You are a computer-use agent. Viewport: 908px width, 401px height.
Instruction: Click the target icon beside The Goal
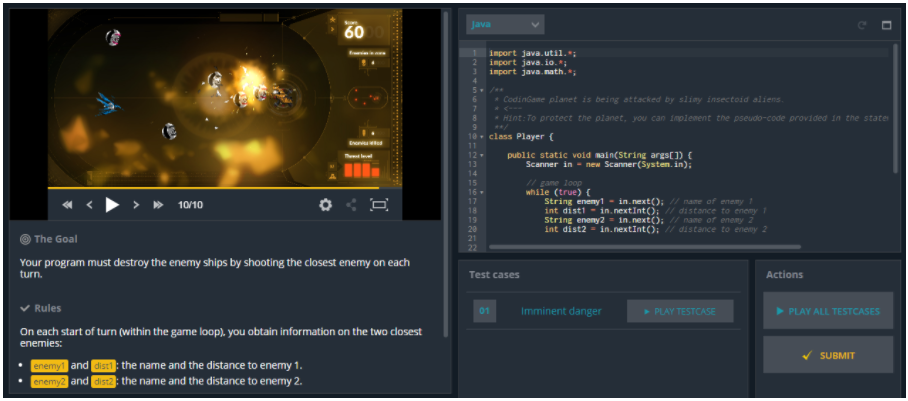click(25, 239)
